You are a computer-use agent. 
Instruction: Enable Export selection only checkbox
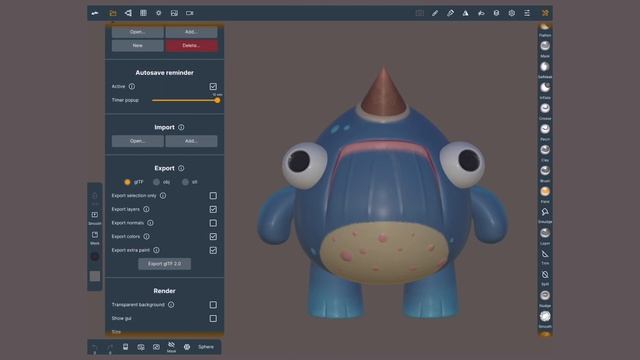(213, 196)
